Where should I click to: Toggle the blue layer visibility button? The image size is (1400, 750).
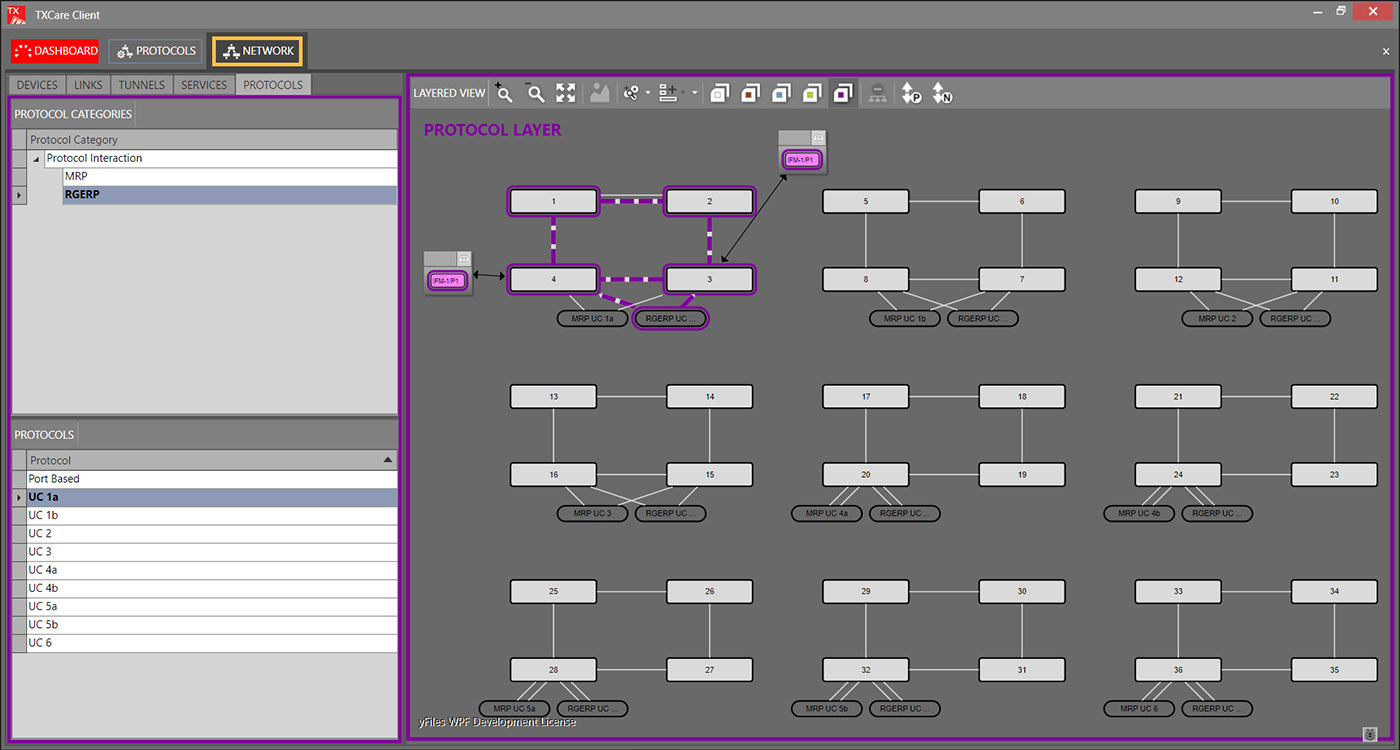[781, 93]
